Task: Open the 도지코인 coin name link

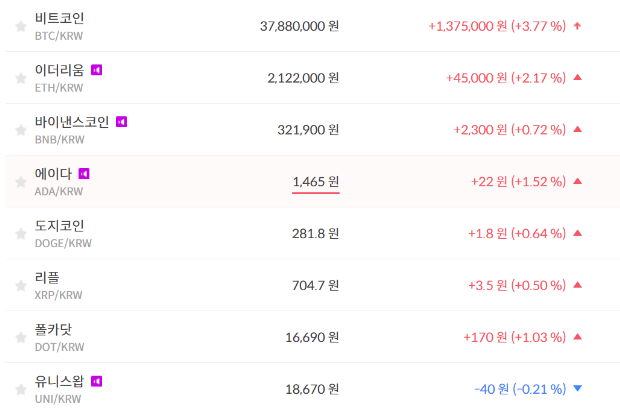Action: pos(59,226)
